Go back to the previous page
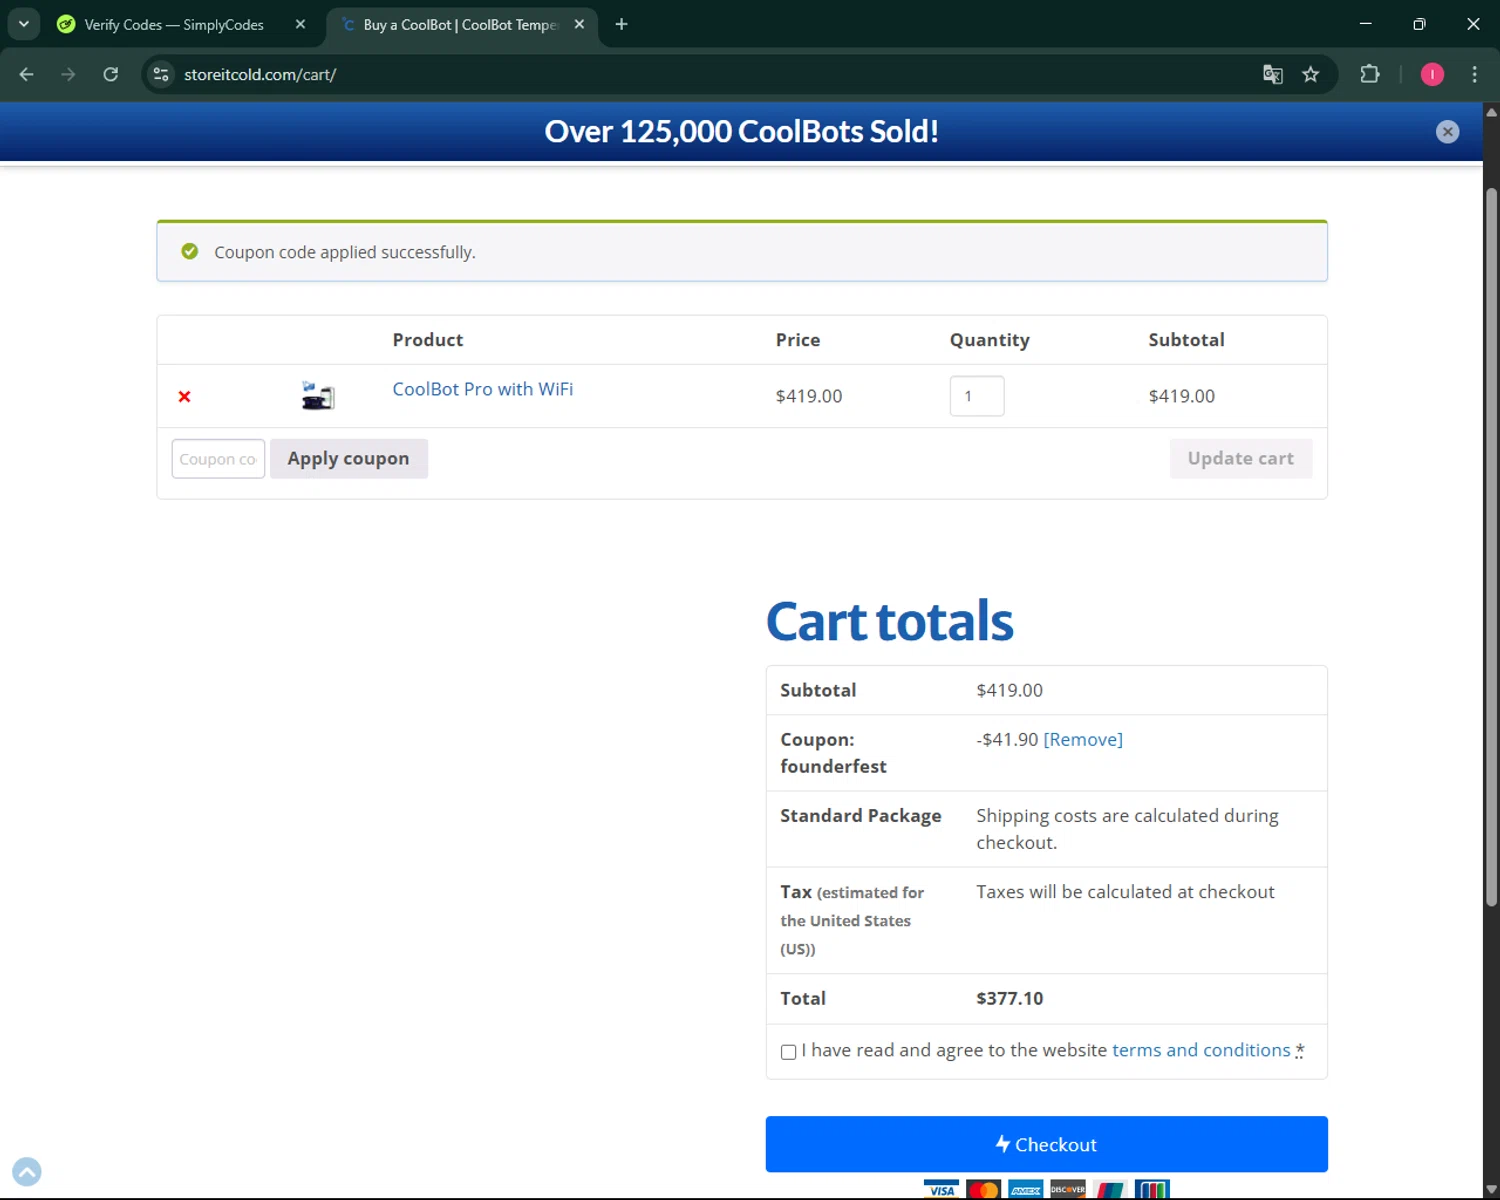The height and width of the screenshot is (1200, 1500). pyautogui.click(x=27, y=74)
